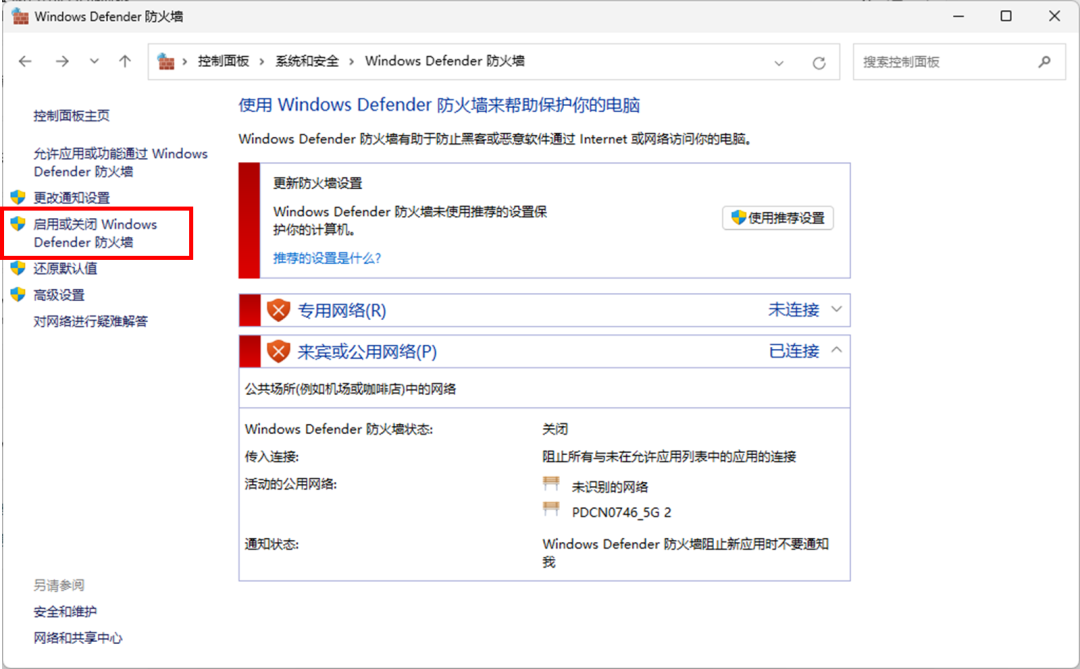Open the 高级设置 link
1080x669 pixels.
pos(59,295)
